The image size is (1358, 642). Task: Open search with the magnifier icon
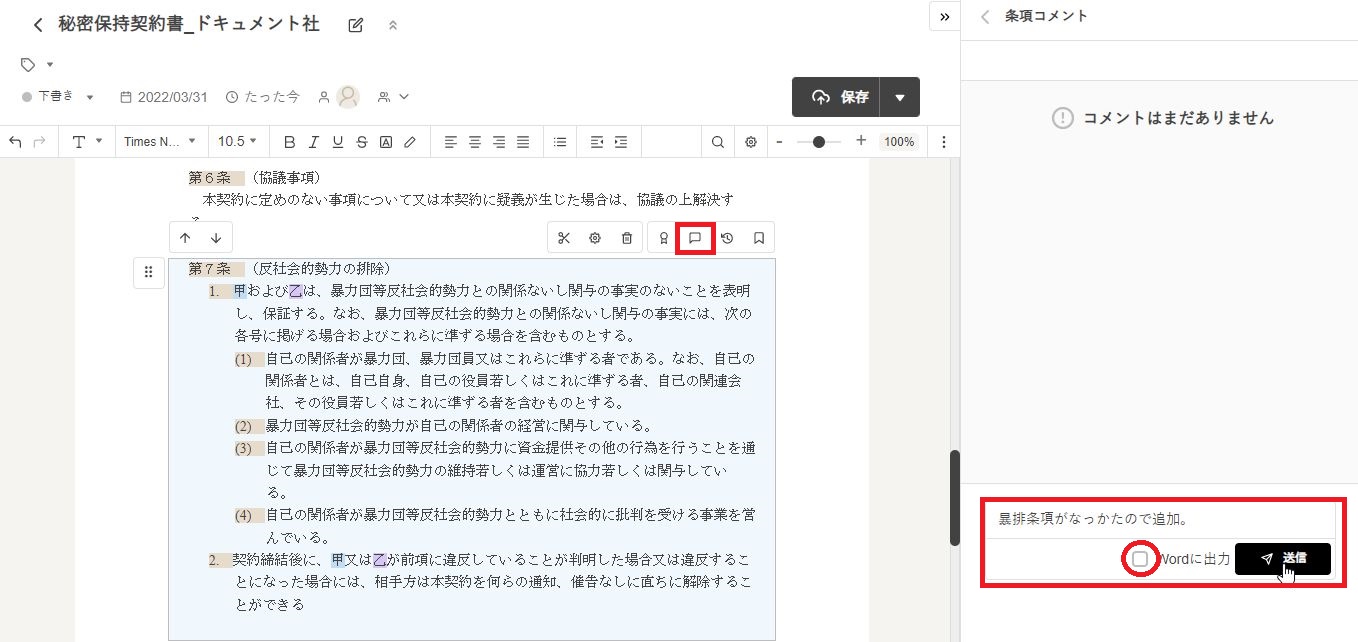click(718, 142)
